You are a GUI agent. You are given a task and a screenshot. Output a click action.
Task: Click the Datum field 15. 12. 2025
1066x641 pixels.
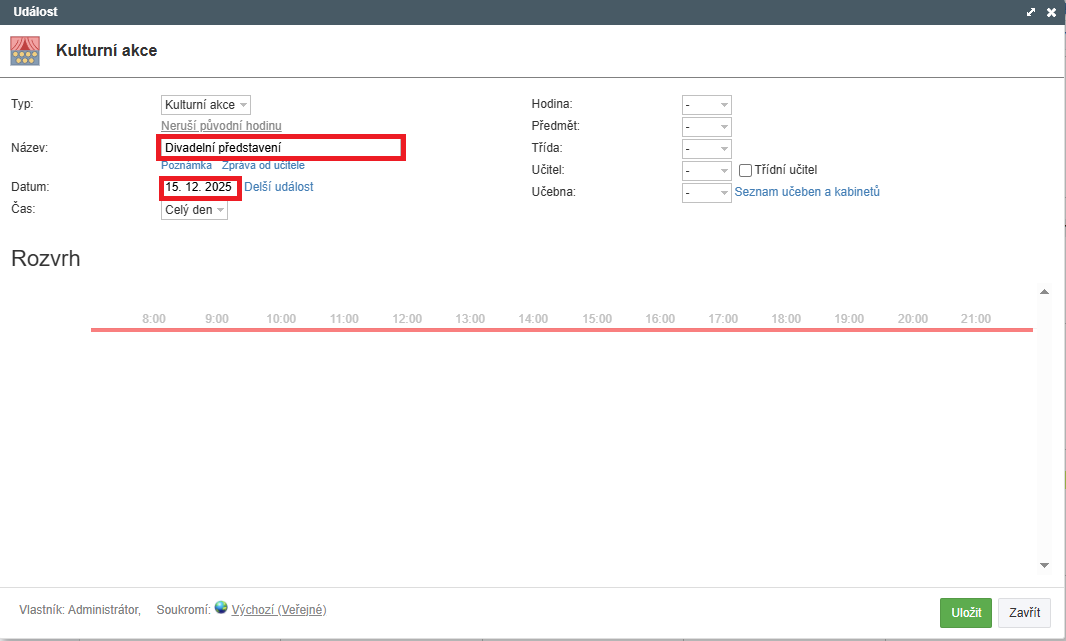(199, 187)
